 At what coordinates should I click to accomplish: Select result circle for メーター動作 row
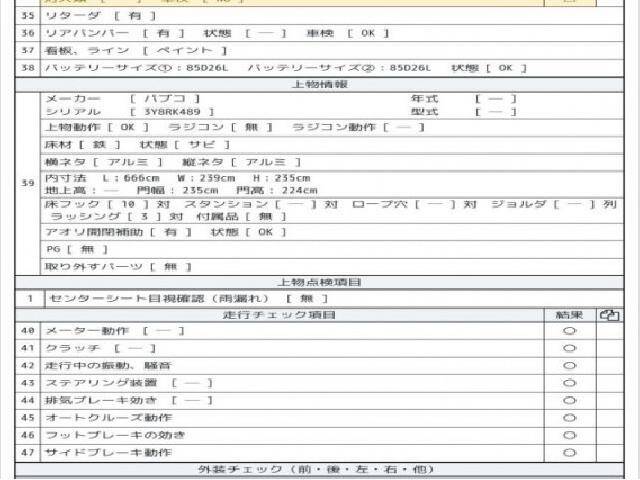coord(569,331)
